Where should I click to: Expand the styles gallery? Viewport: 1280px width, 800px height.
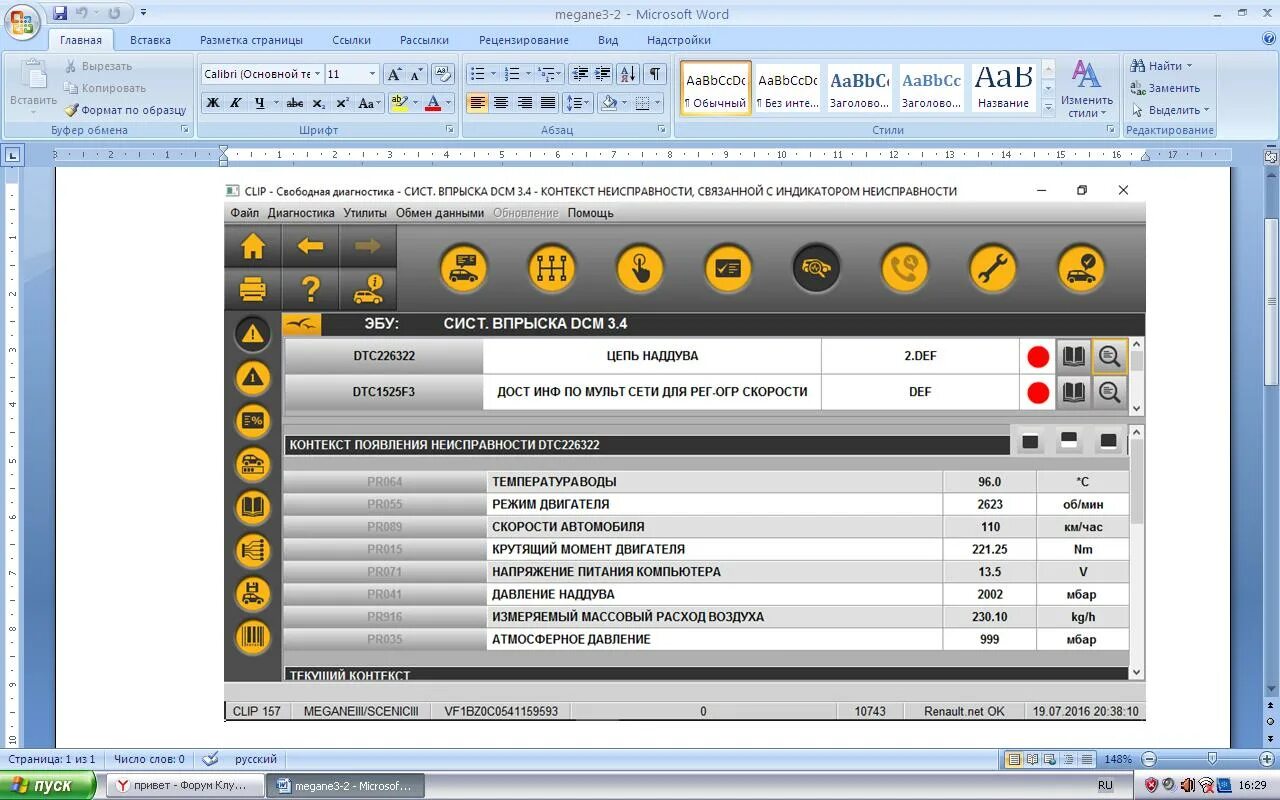1048,107
